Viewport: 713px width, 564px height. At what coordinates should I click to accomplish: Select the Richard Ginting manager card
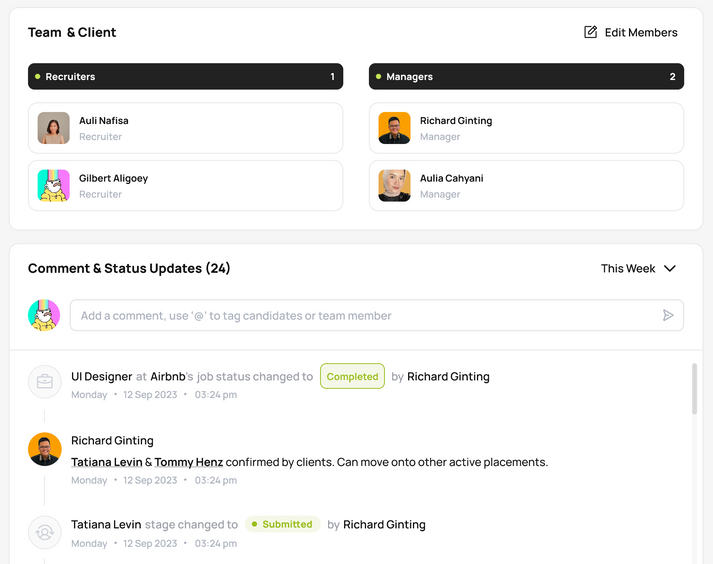526,128
